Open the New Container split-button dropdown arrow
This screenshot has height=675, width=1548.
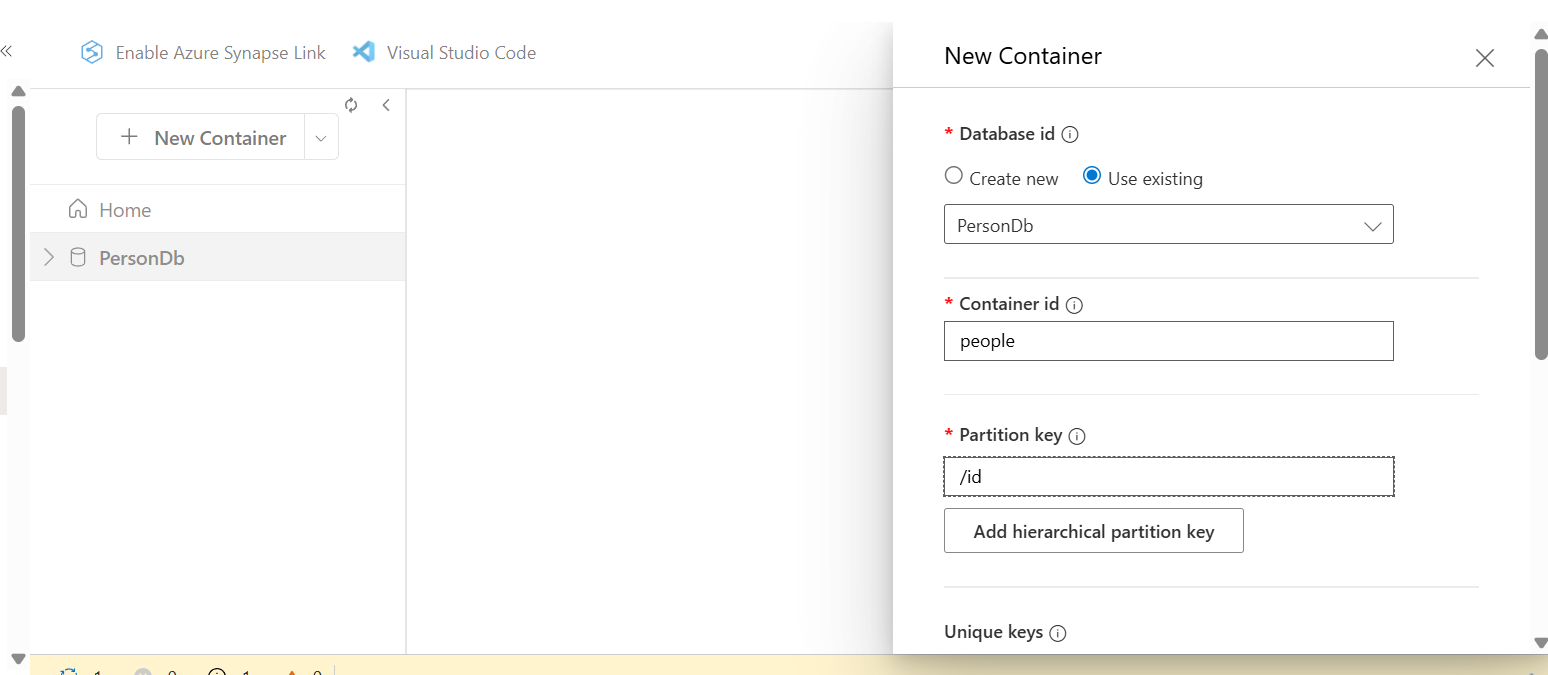click(x=321, y=138)
